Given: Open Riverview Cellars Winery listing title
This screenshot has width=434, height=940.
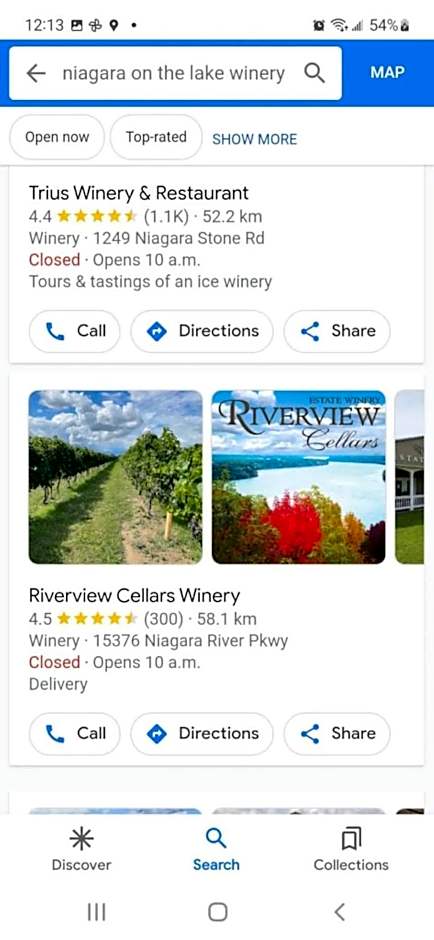Looking at the screenshot, I should [134, 595].
